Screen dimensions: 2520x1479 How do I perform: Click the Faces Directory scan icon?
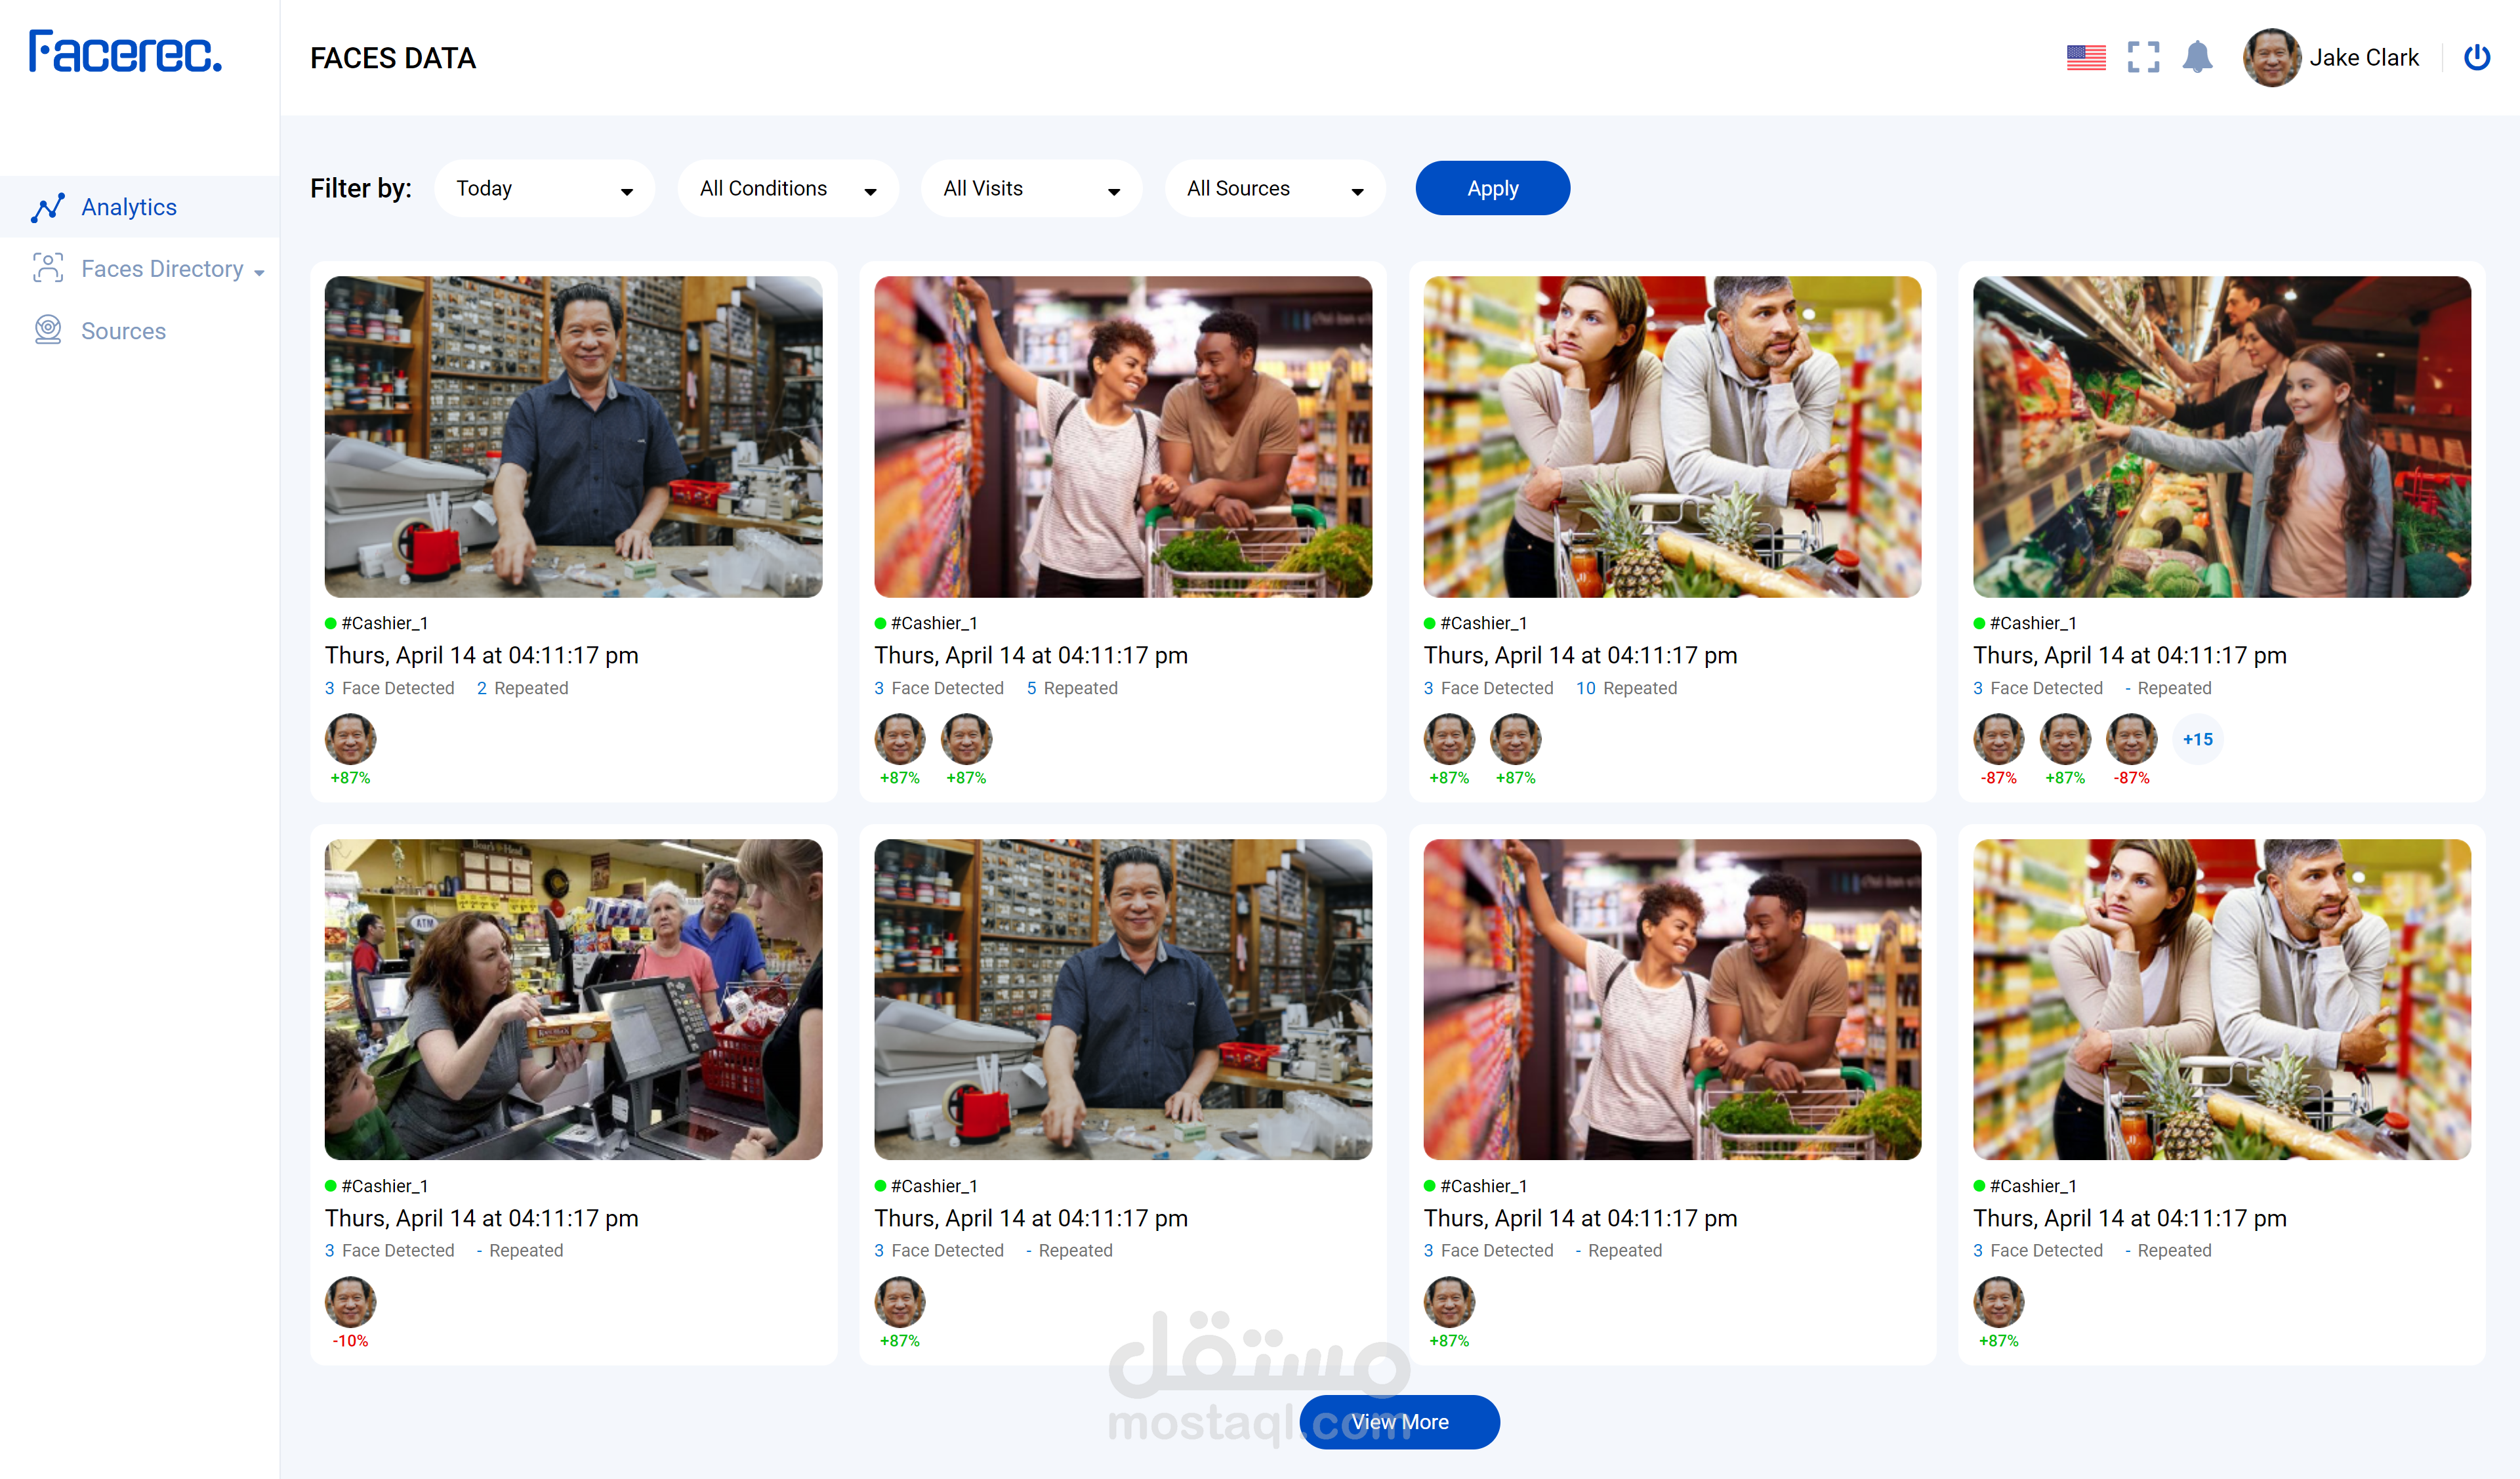[x=48, y=268]
